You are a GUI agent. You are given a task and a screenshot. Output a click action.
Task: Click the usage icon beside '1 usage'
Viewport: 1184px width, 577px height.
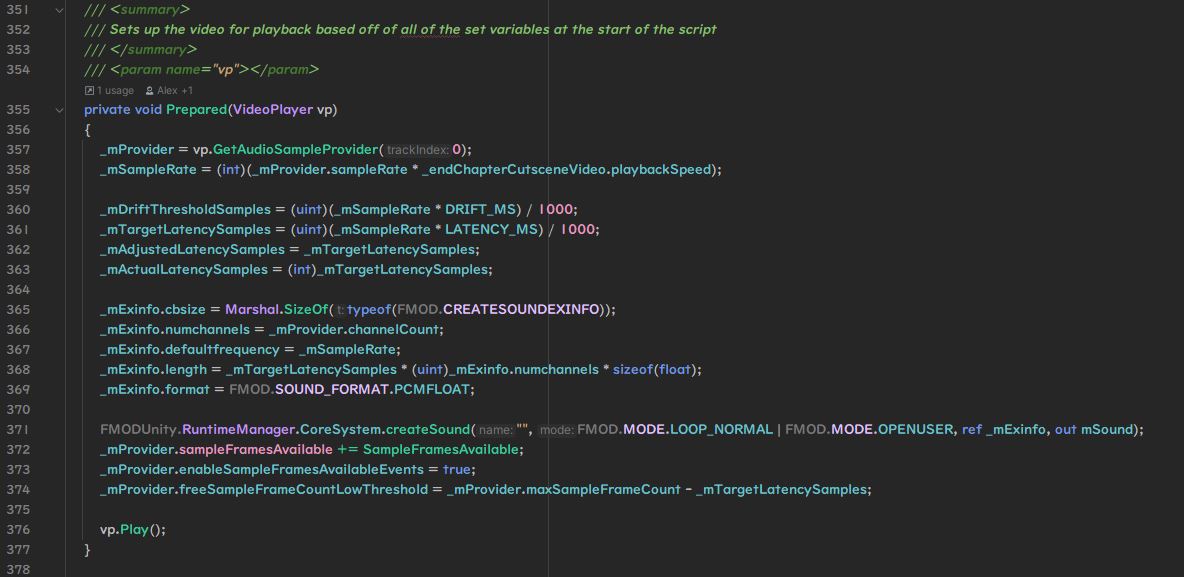point(90,90)
